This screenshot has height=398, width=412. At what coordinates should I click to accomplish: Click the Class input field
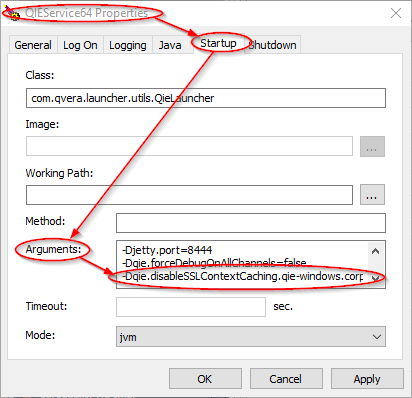206,98
